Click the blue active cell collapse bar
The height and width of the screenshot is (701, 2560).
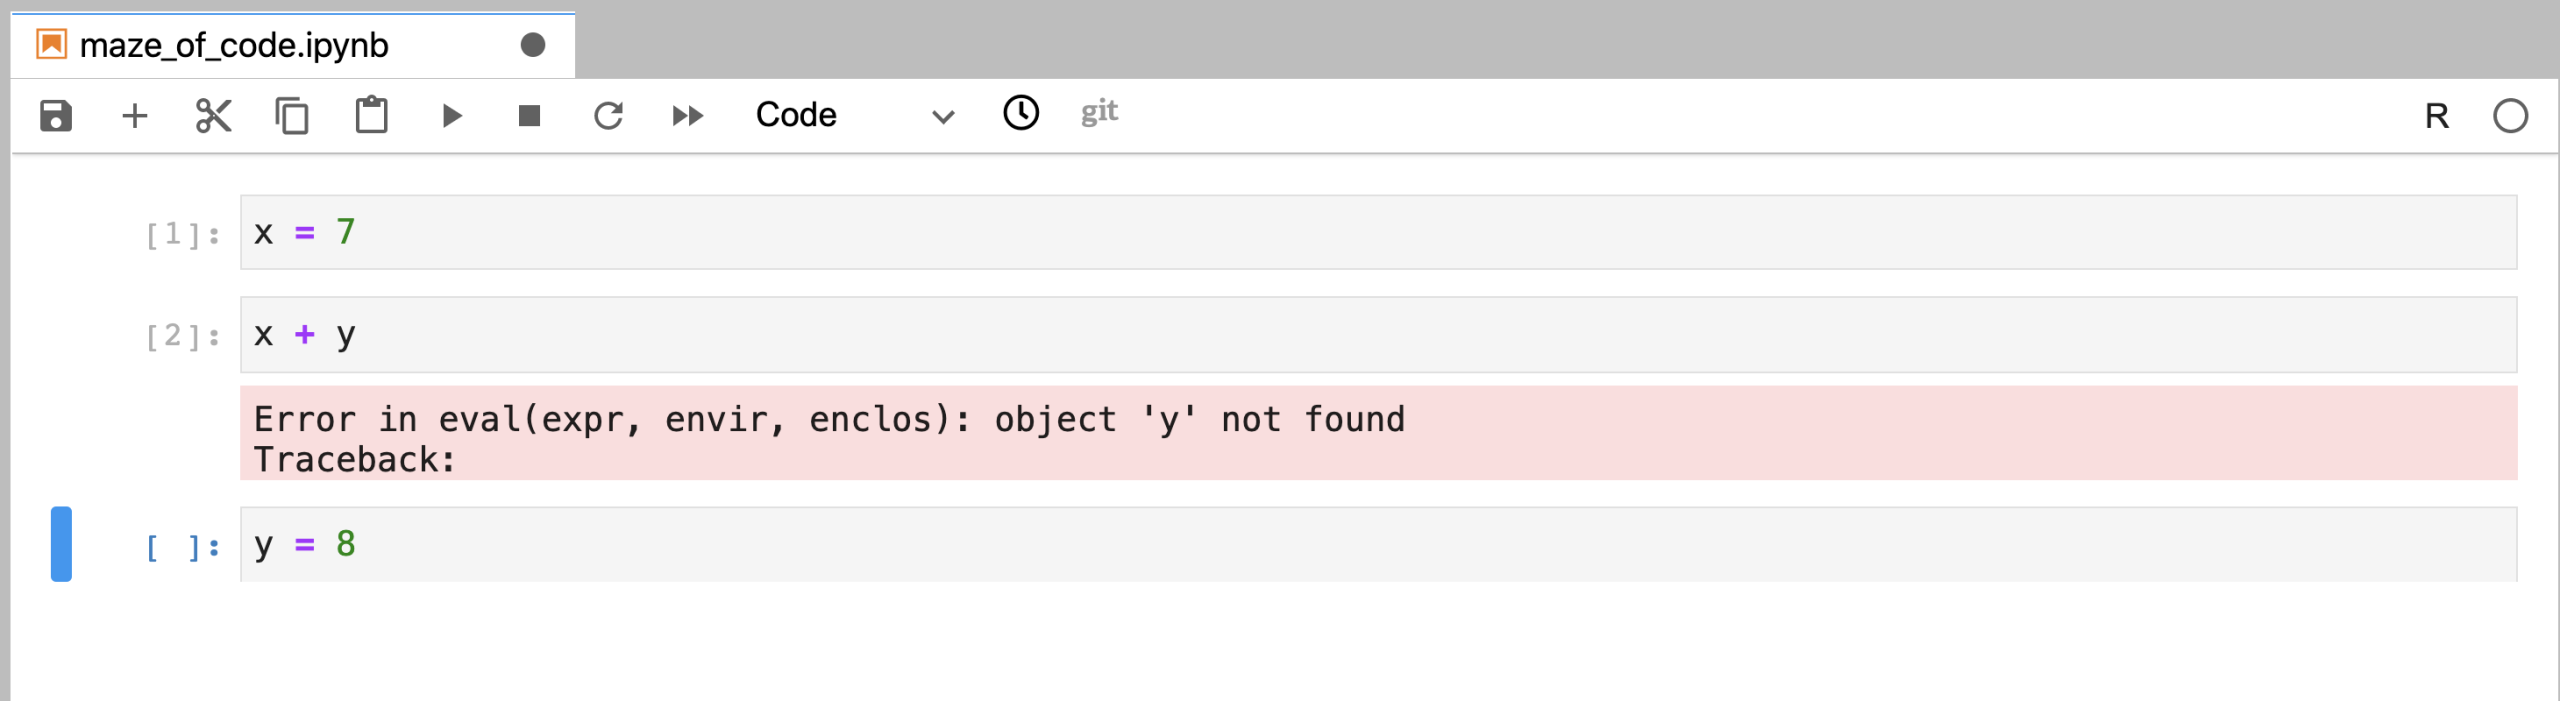tap(62, 544)
